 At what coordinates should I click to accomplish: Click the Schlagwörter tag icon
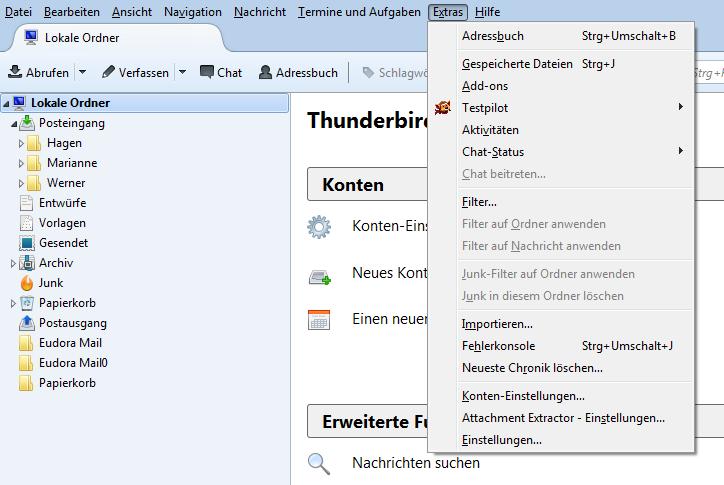tap(368, 73)
